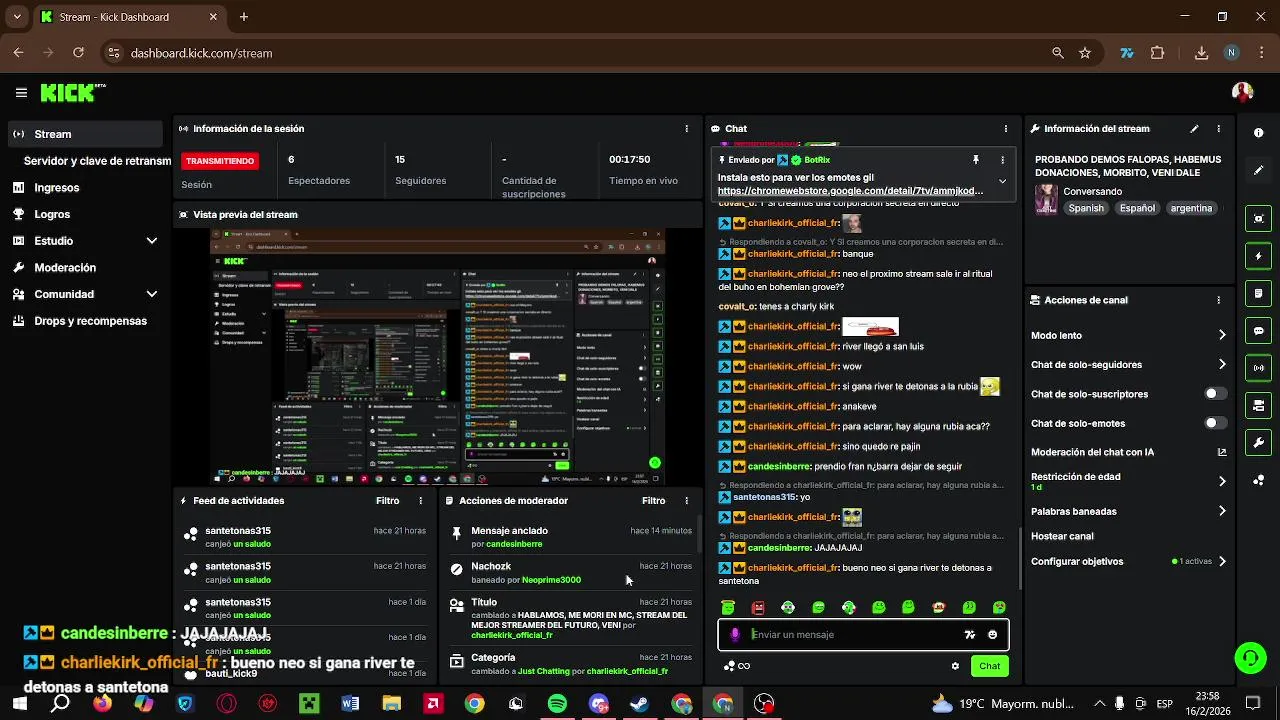
Task: Open the Moderación del chat con IA external link
Action: coord(1221,452)
